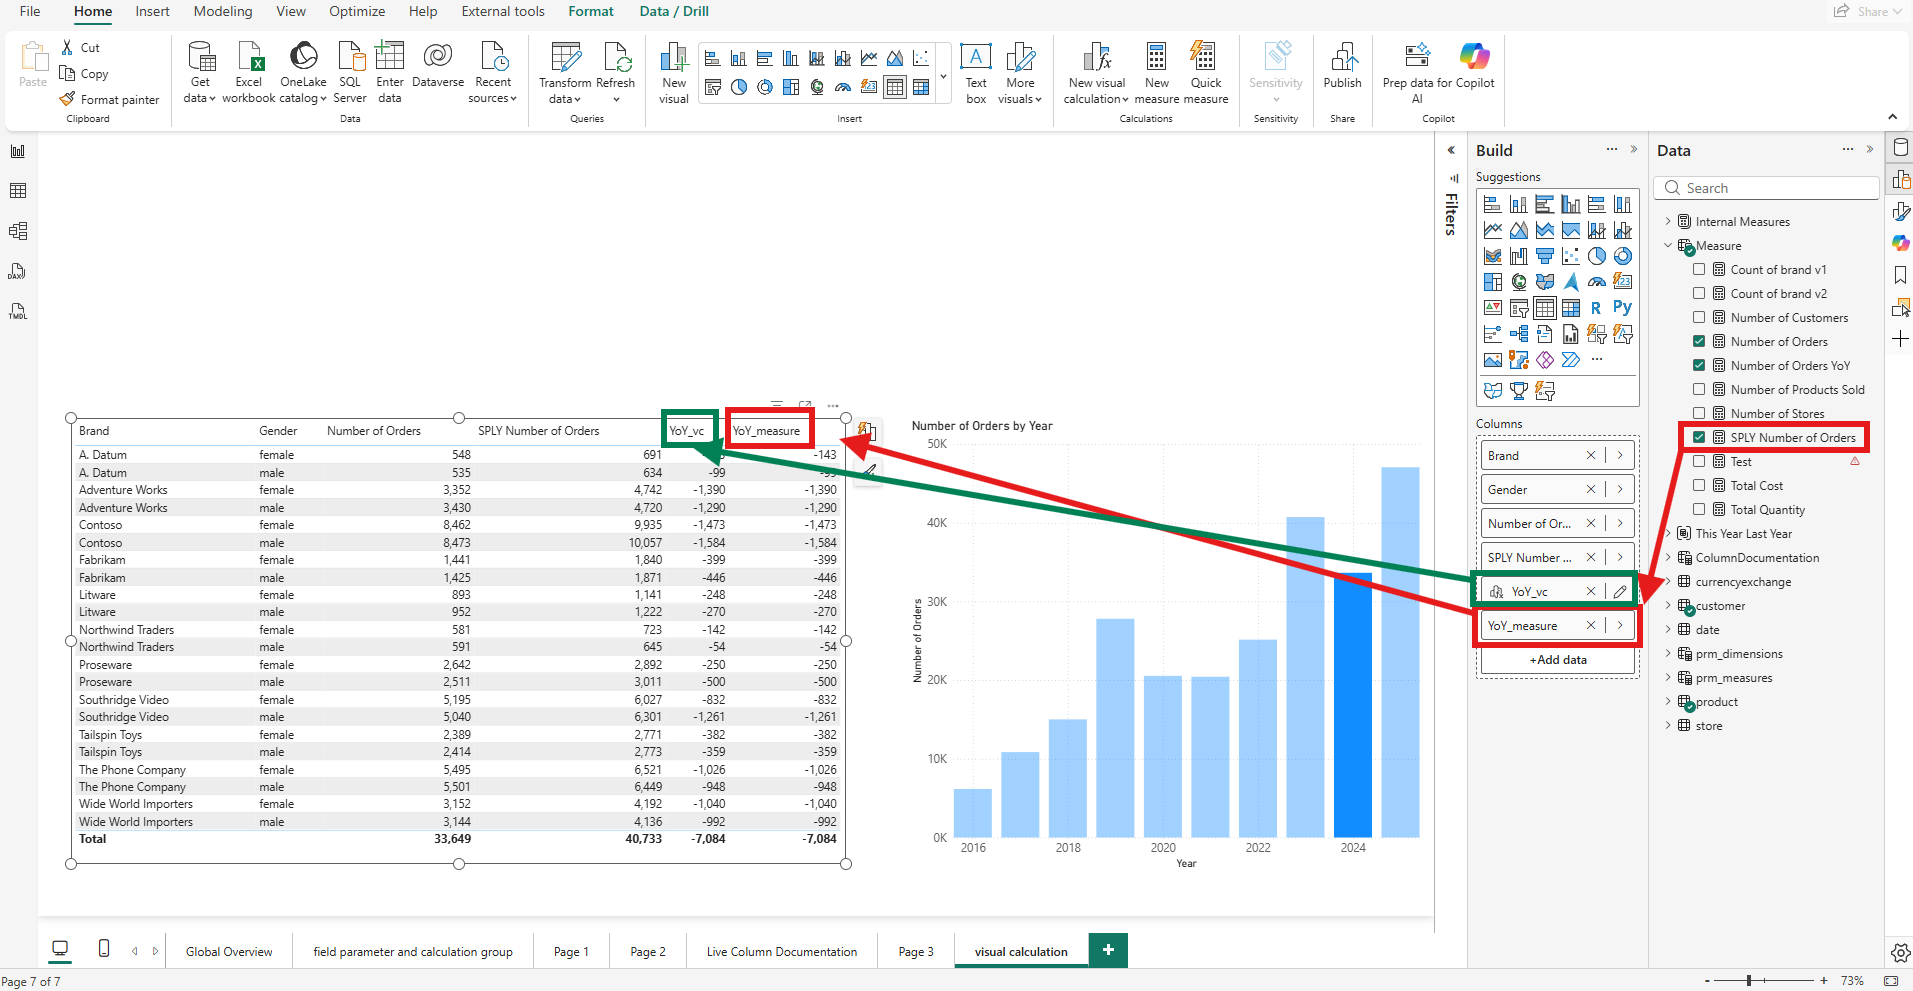The width and height of the screenshot is (1913, 991).
Task: Switch to Global Overview page tab
Action: click(229, 951)
